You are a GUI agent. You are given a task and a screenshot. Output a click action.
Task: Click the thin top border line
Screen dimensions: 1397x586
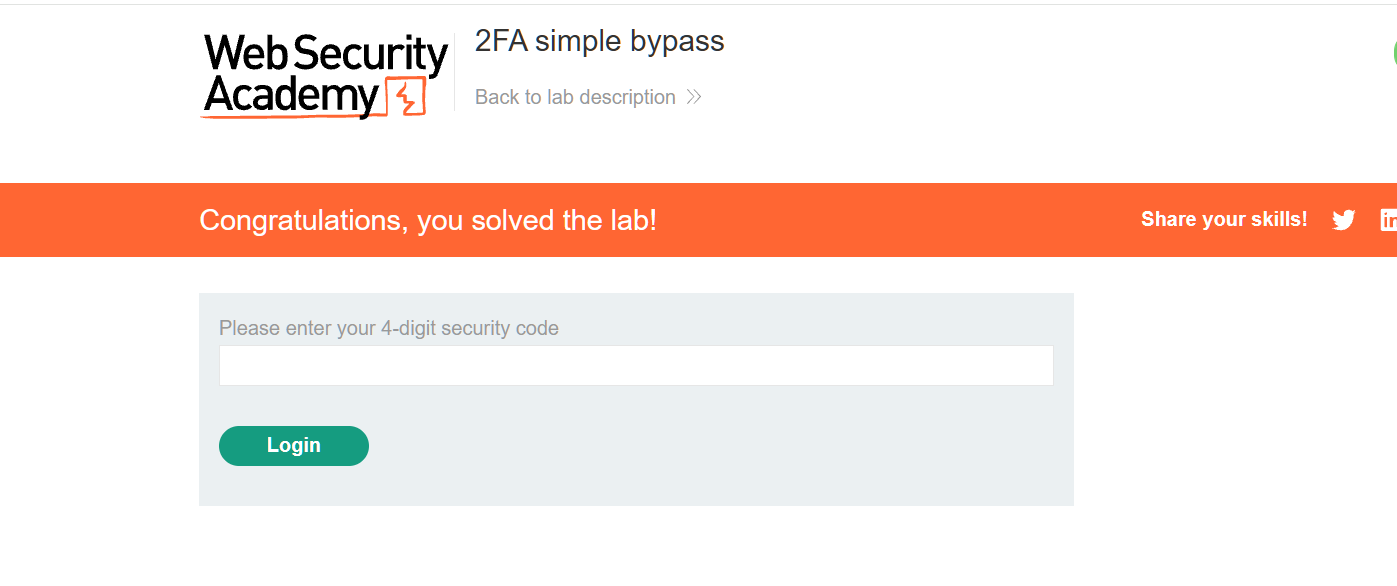point(698,4)
